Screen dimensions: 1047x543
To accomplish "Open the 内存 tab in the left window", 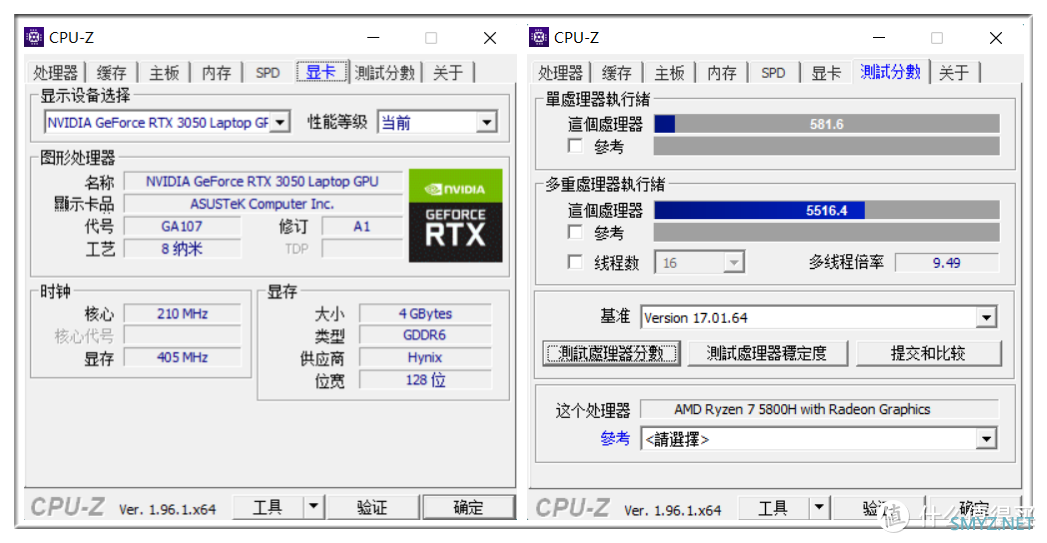I will pos(216,72).
